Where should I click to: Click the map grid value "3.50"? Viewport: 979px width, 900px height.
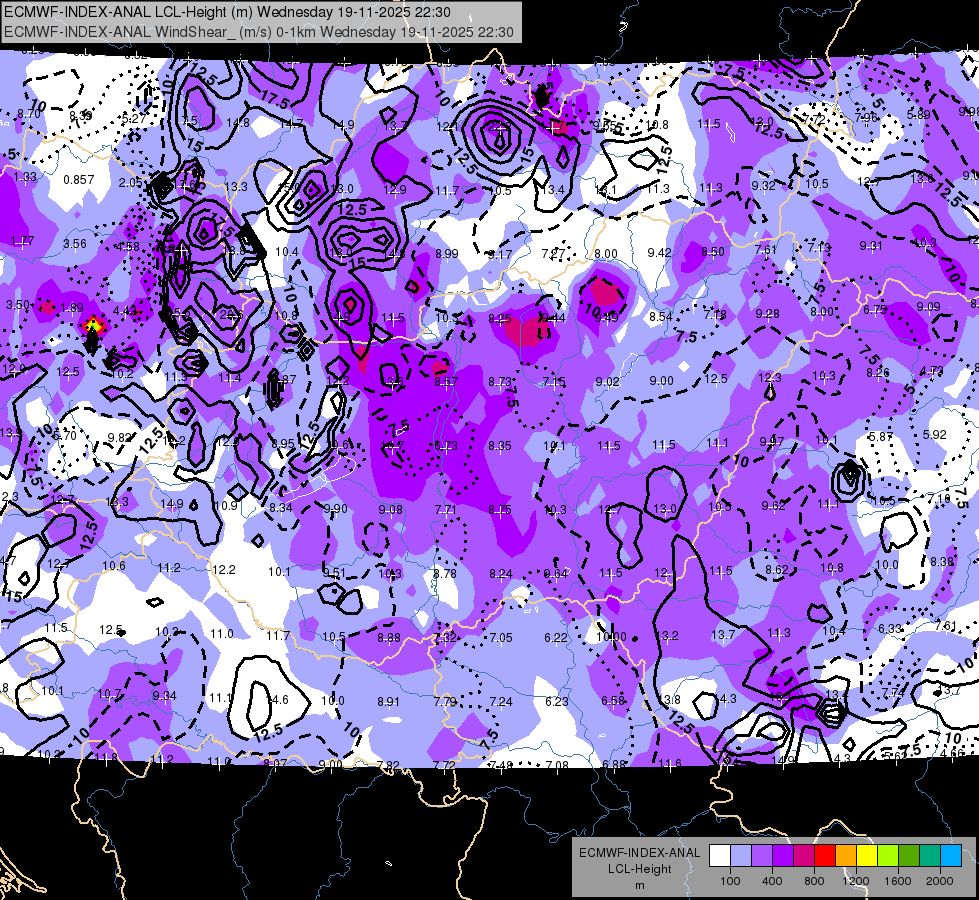point(18,305)
